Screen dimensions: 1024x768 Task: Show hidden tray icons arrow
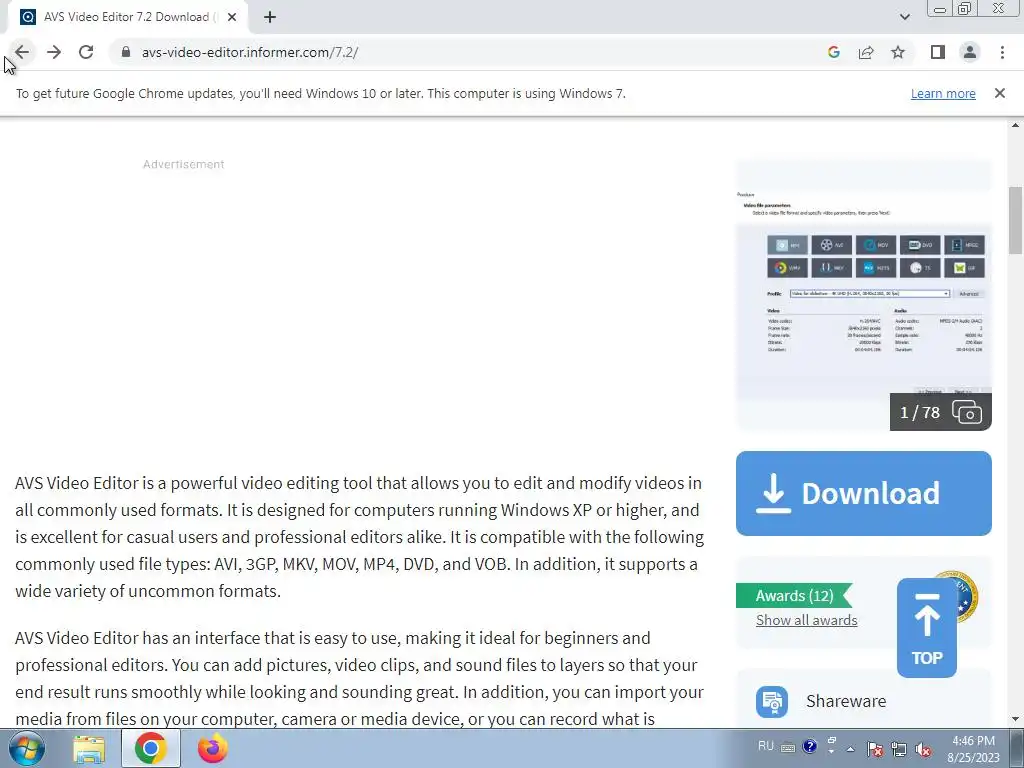pos(850,749)
